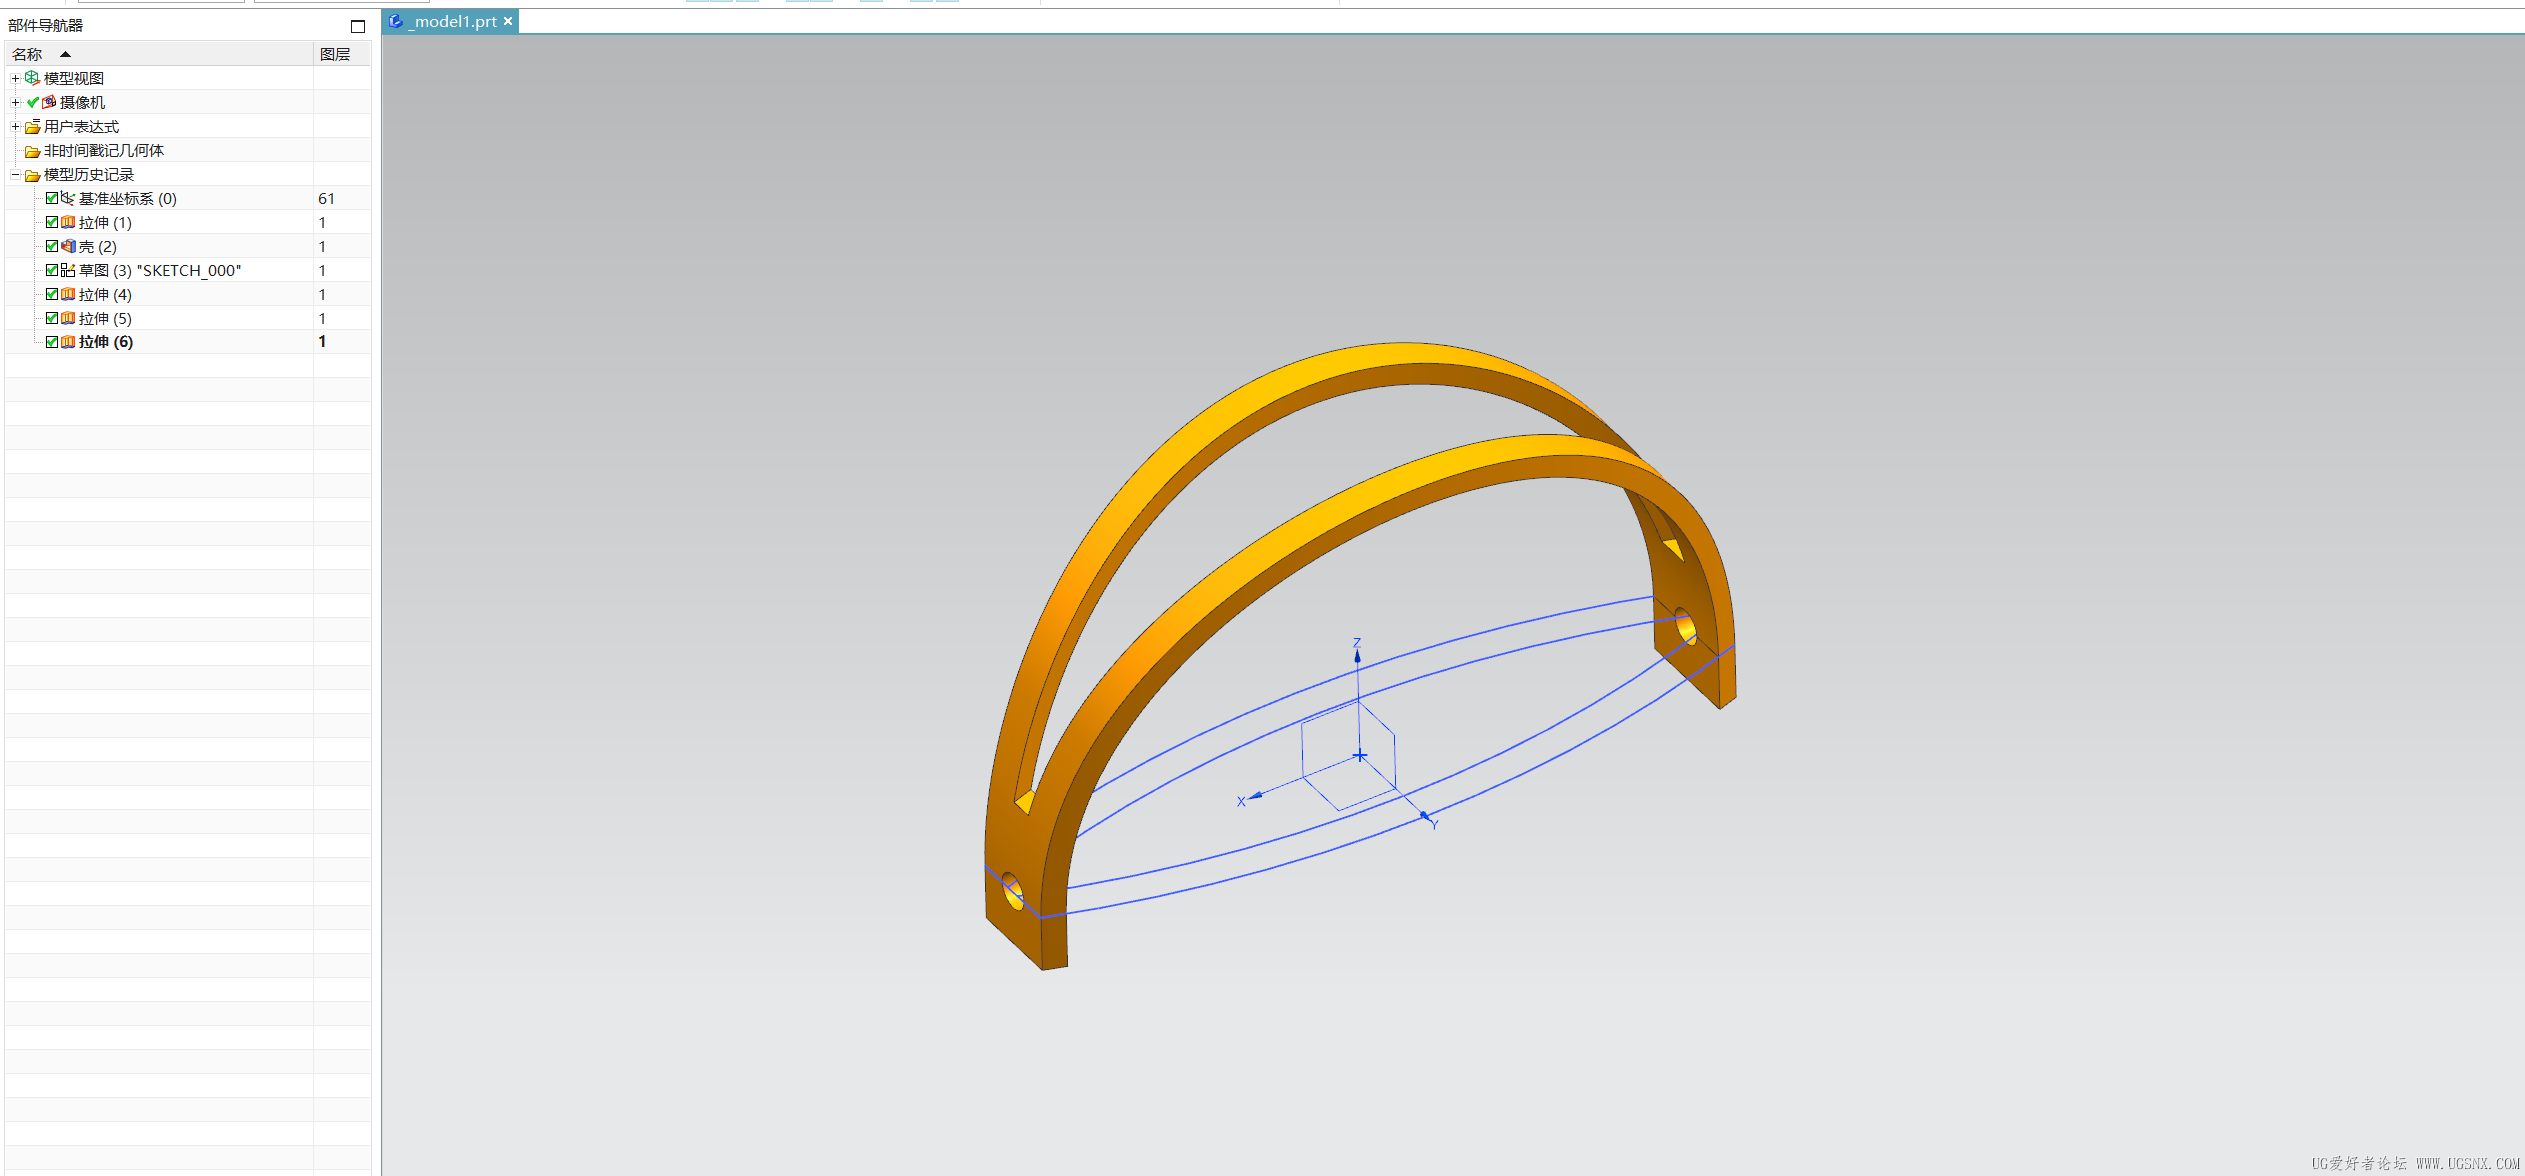Click the 模型视图 model views icon
2525x1176 pixels.
(x=32, y=78)
